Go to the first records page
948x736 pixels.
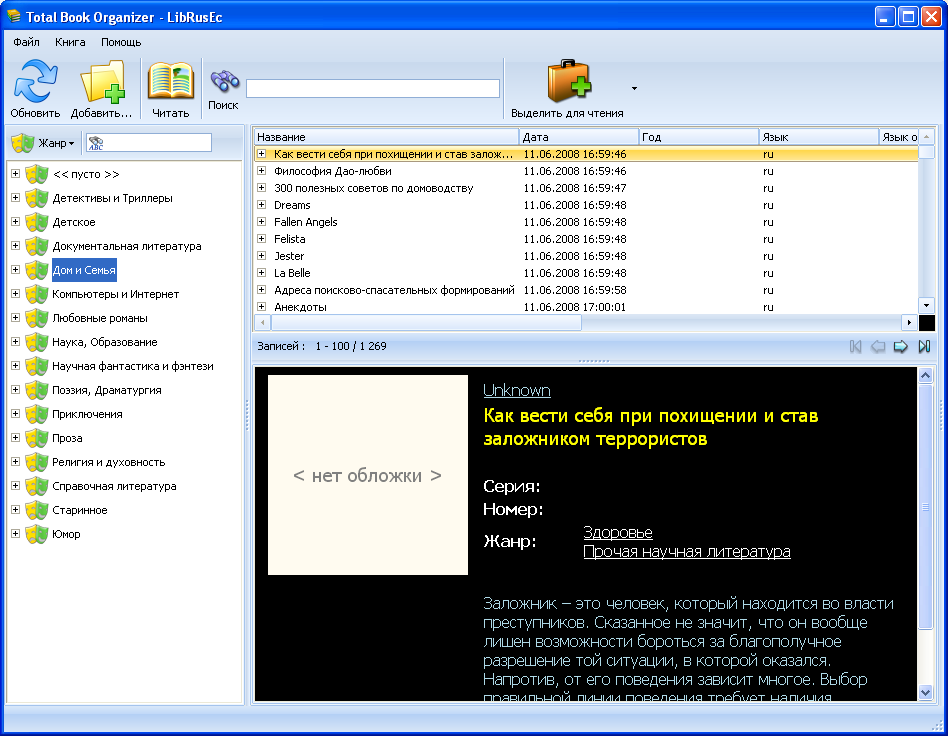point(855,347)
